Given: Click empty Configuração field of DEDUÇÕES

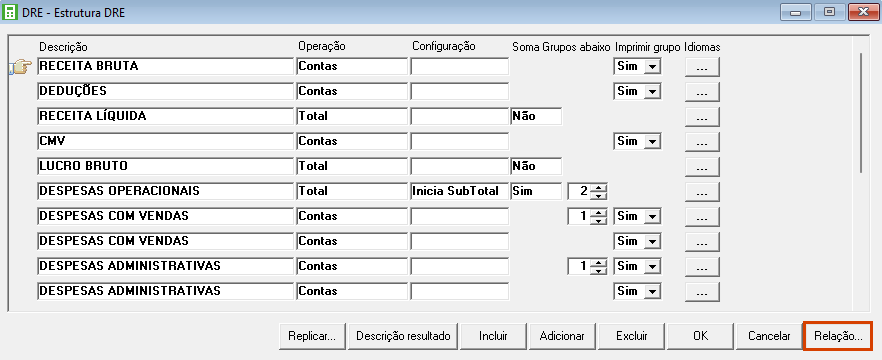Looking at the screenshot, I should click(x=460, y=91).
